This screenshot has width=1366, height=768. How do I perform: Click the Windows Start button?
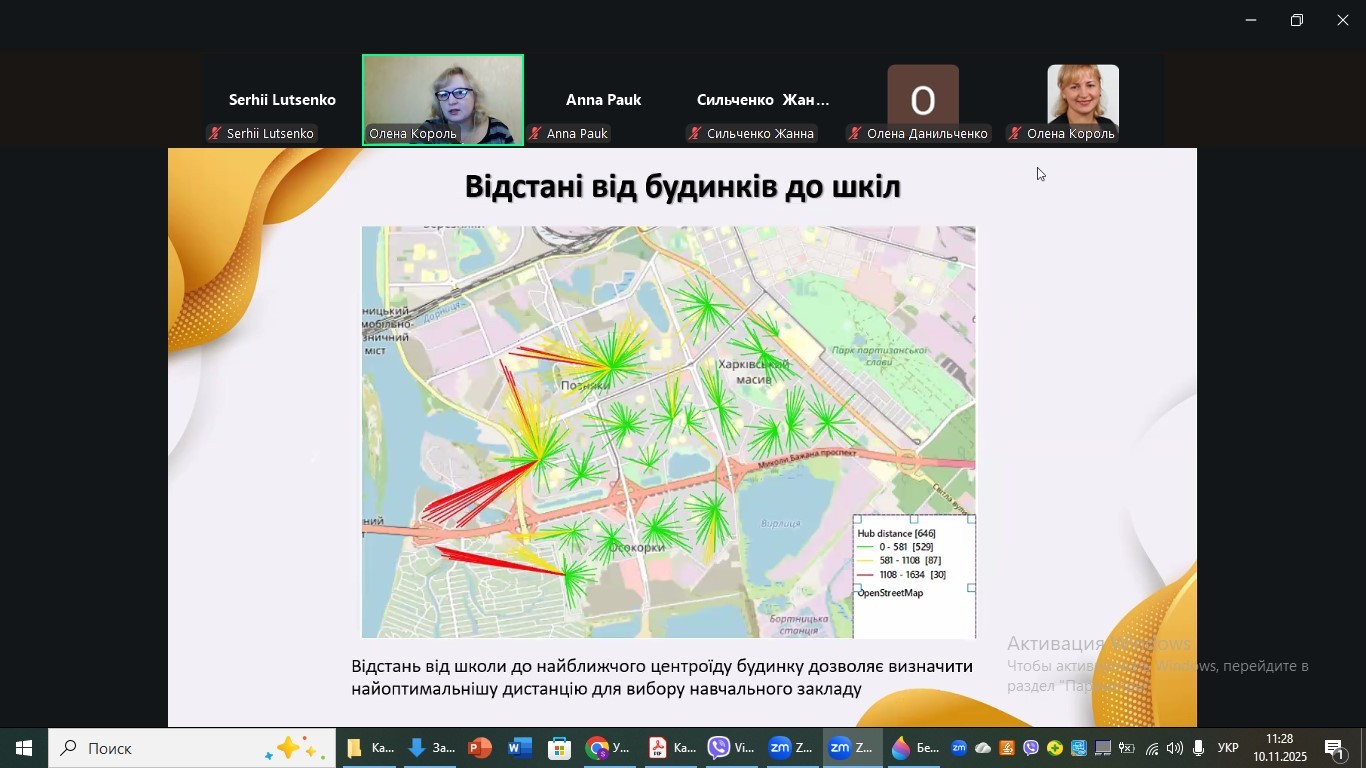pos(24,748)
